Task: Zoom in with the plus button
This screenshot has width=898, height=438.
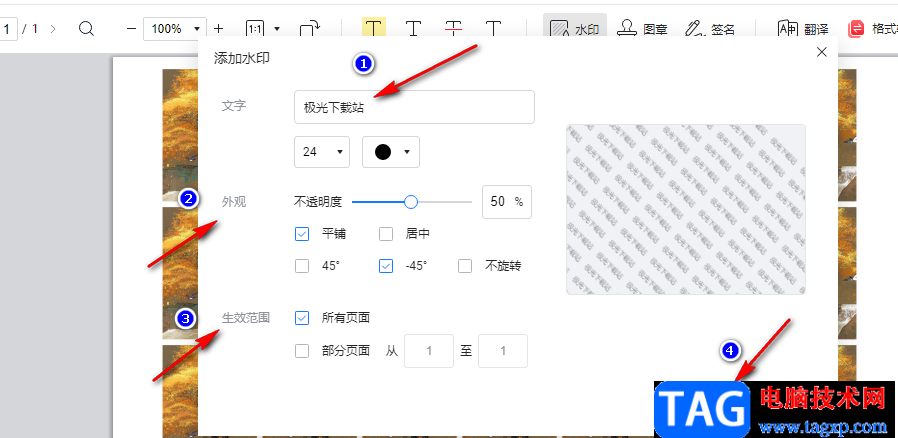Action: coord(218,29)
